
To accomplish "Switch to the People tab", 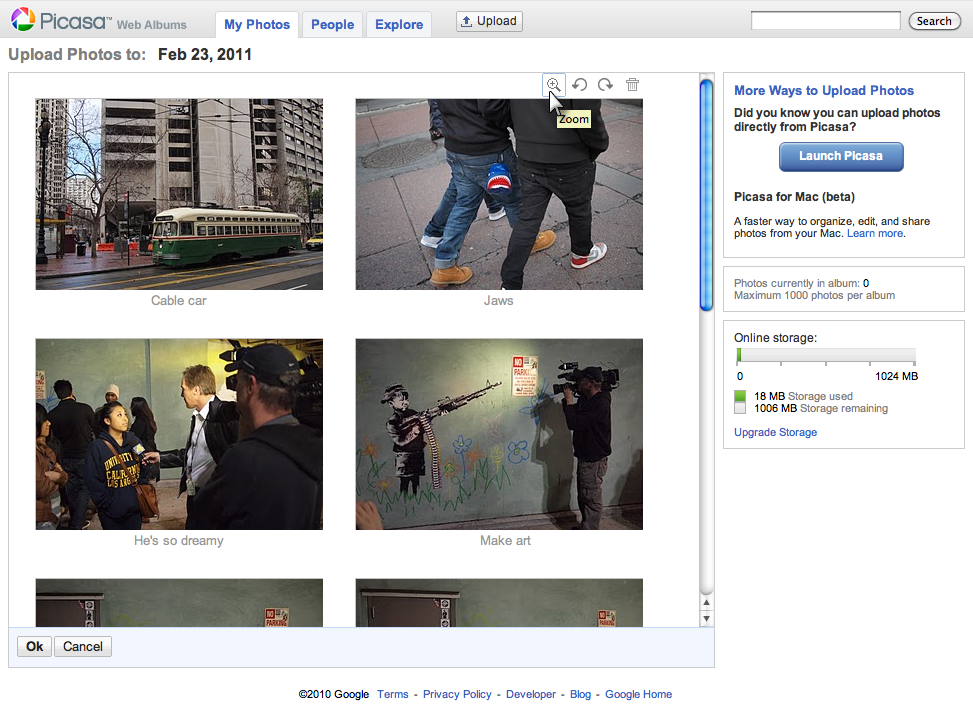I will [332, 24].
